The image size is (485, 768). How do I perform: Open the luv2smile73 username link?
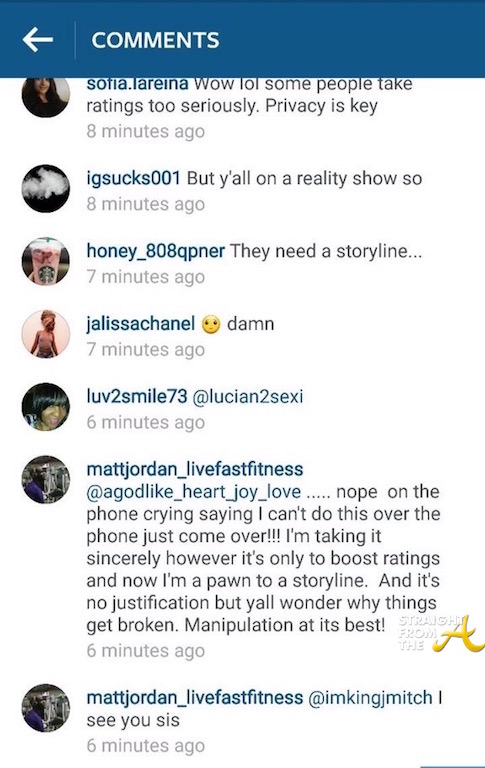[x=137, y=396]
